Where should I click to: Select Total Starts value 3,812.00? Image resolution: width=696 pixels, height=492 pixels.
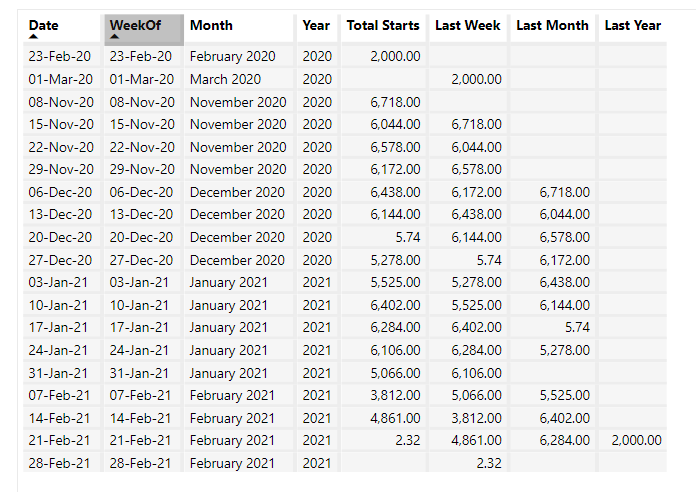[x=395, y=395]
